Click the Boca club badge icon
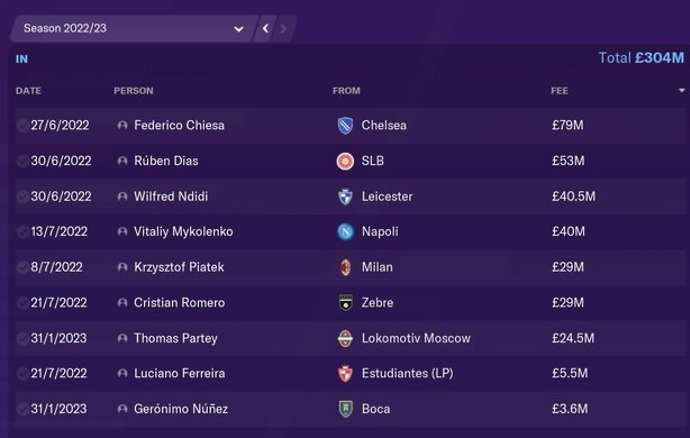The height and width of the screenshot is (438, 690). (345, 409)
